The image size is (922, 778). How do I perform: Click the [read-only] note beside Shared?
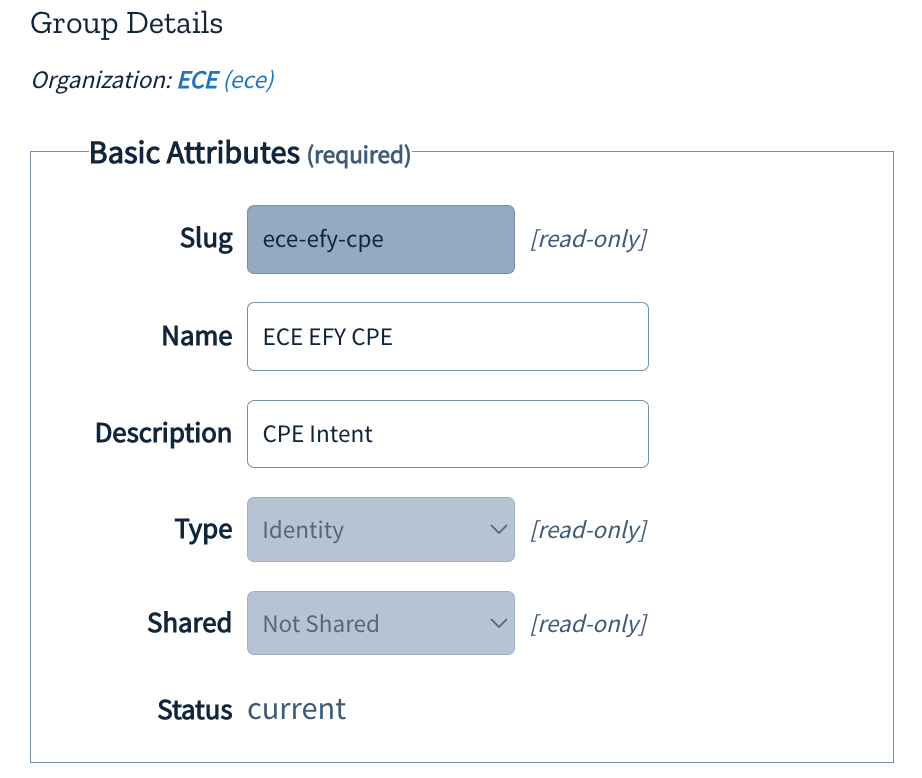pos(588,624)
